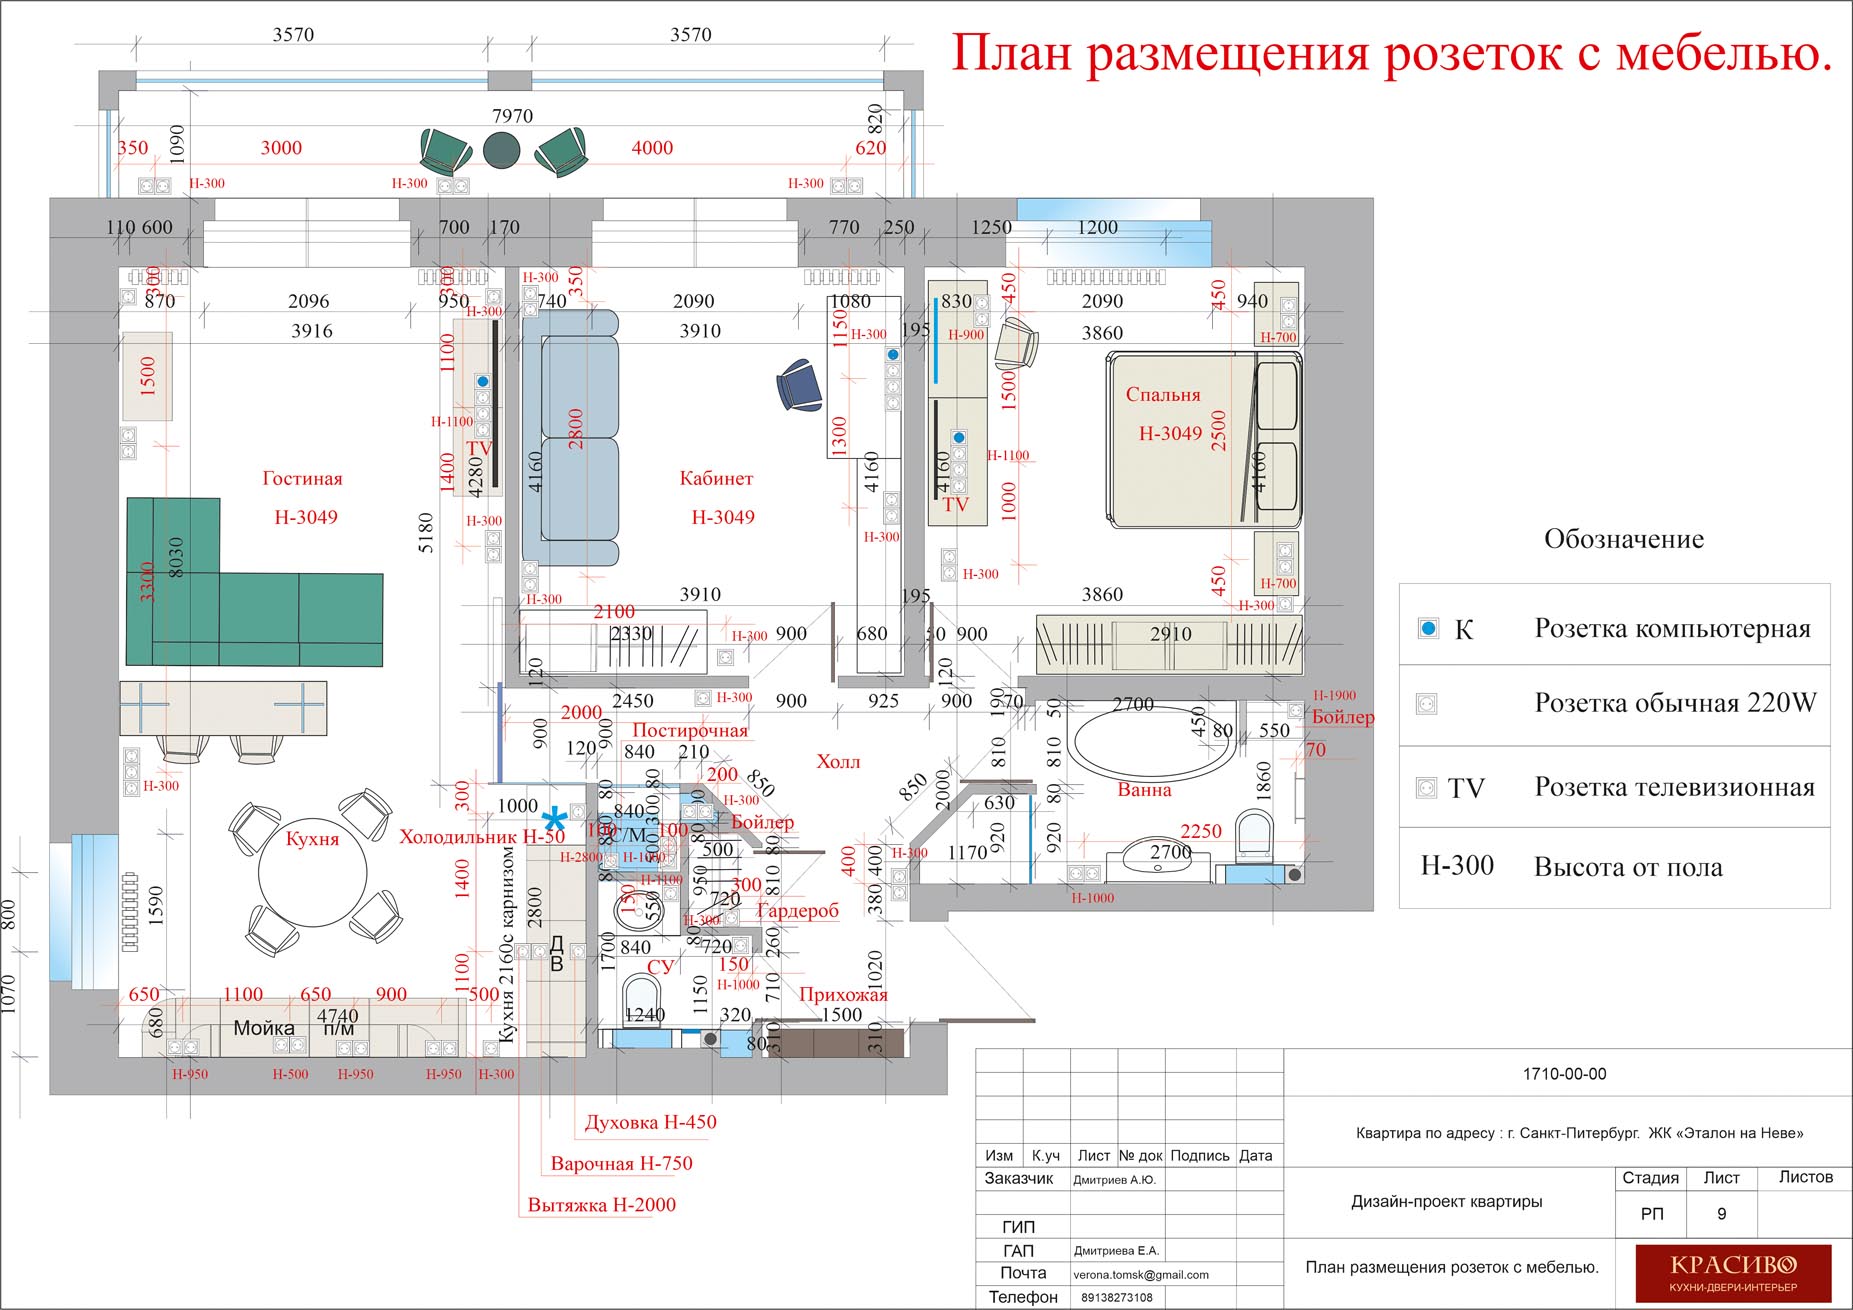
Task: Click the phone number 89138273108
Action: point(1116,1298)
